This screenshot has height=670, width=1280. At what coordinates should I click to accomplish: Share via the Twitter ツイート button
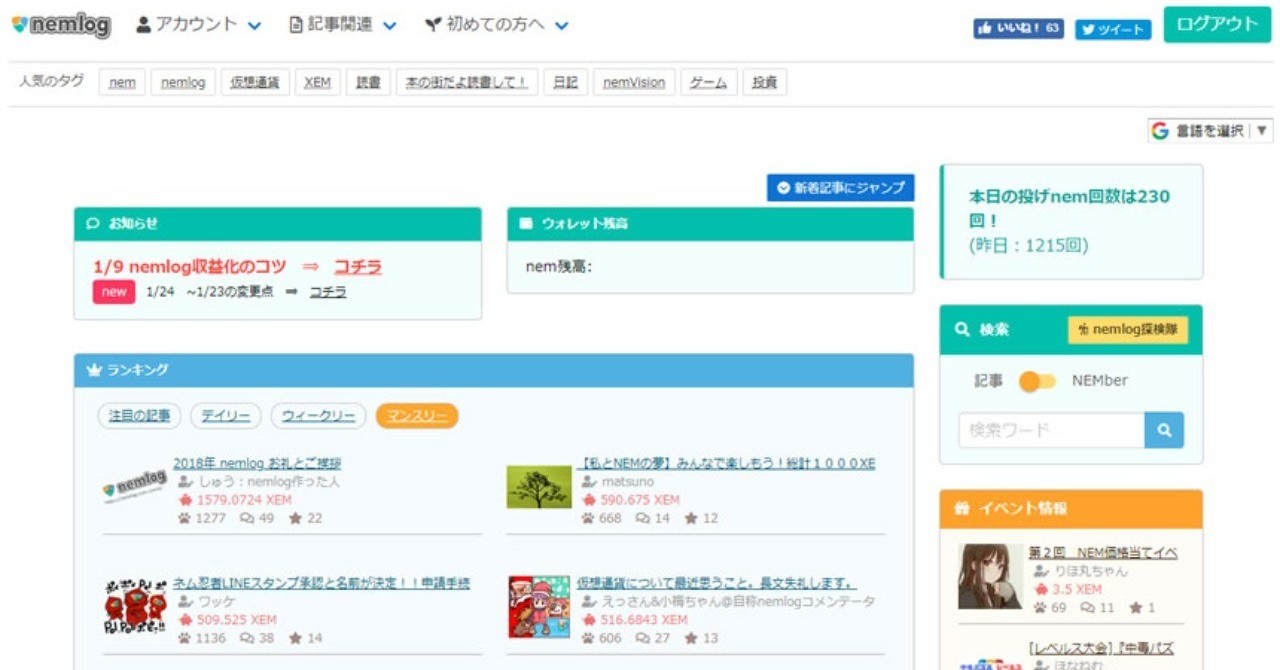[1113, 30]
